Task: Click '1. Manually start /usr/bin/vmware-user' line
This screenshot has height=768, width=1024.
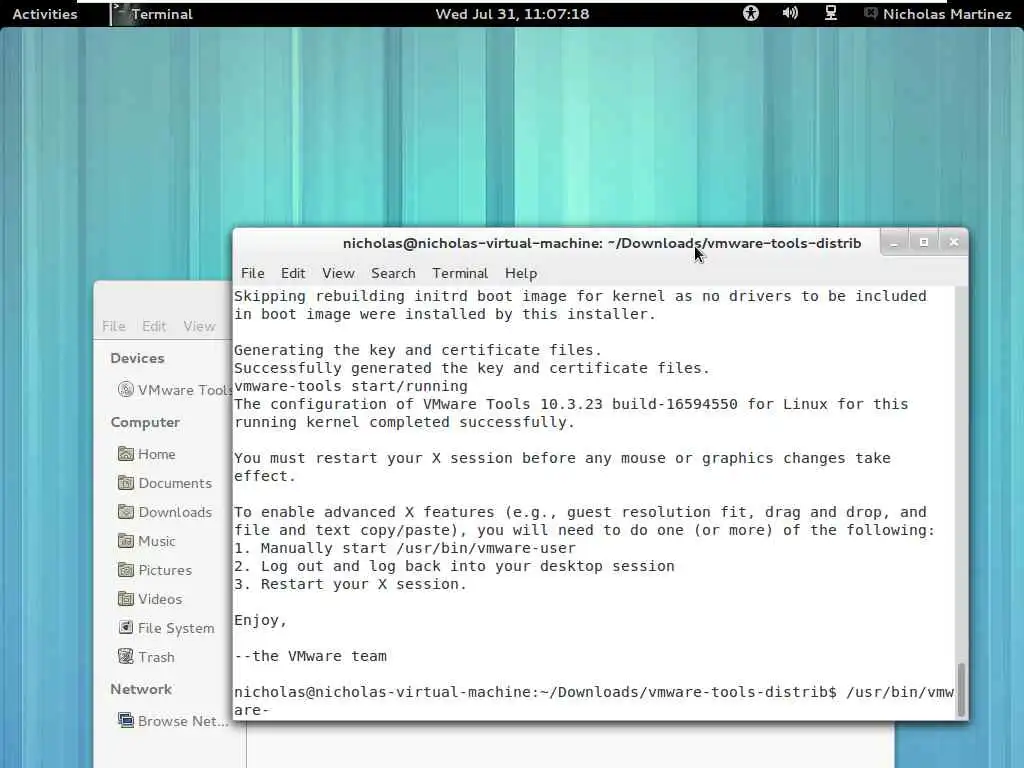Action: click(x=405, y=549)
